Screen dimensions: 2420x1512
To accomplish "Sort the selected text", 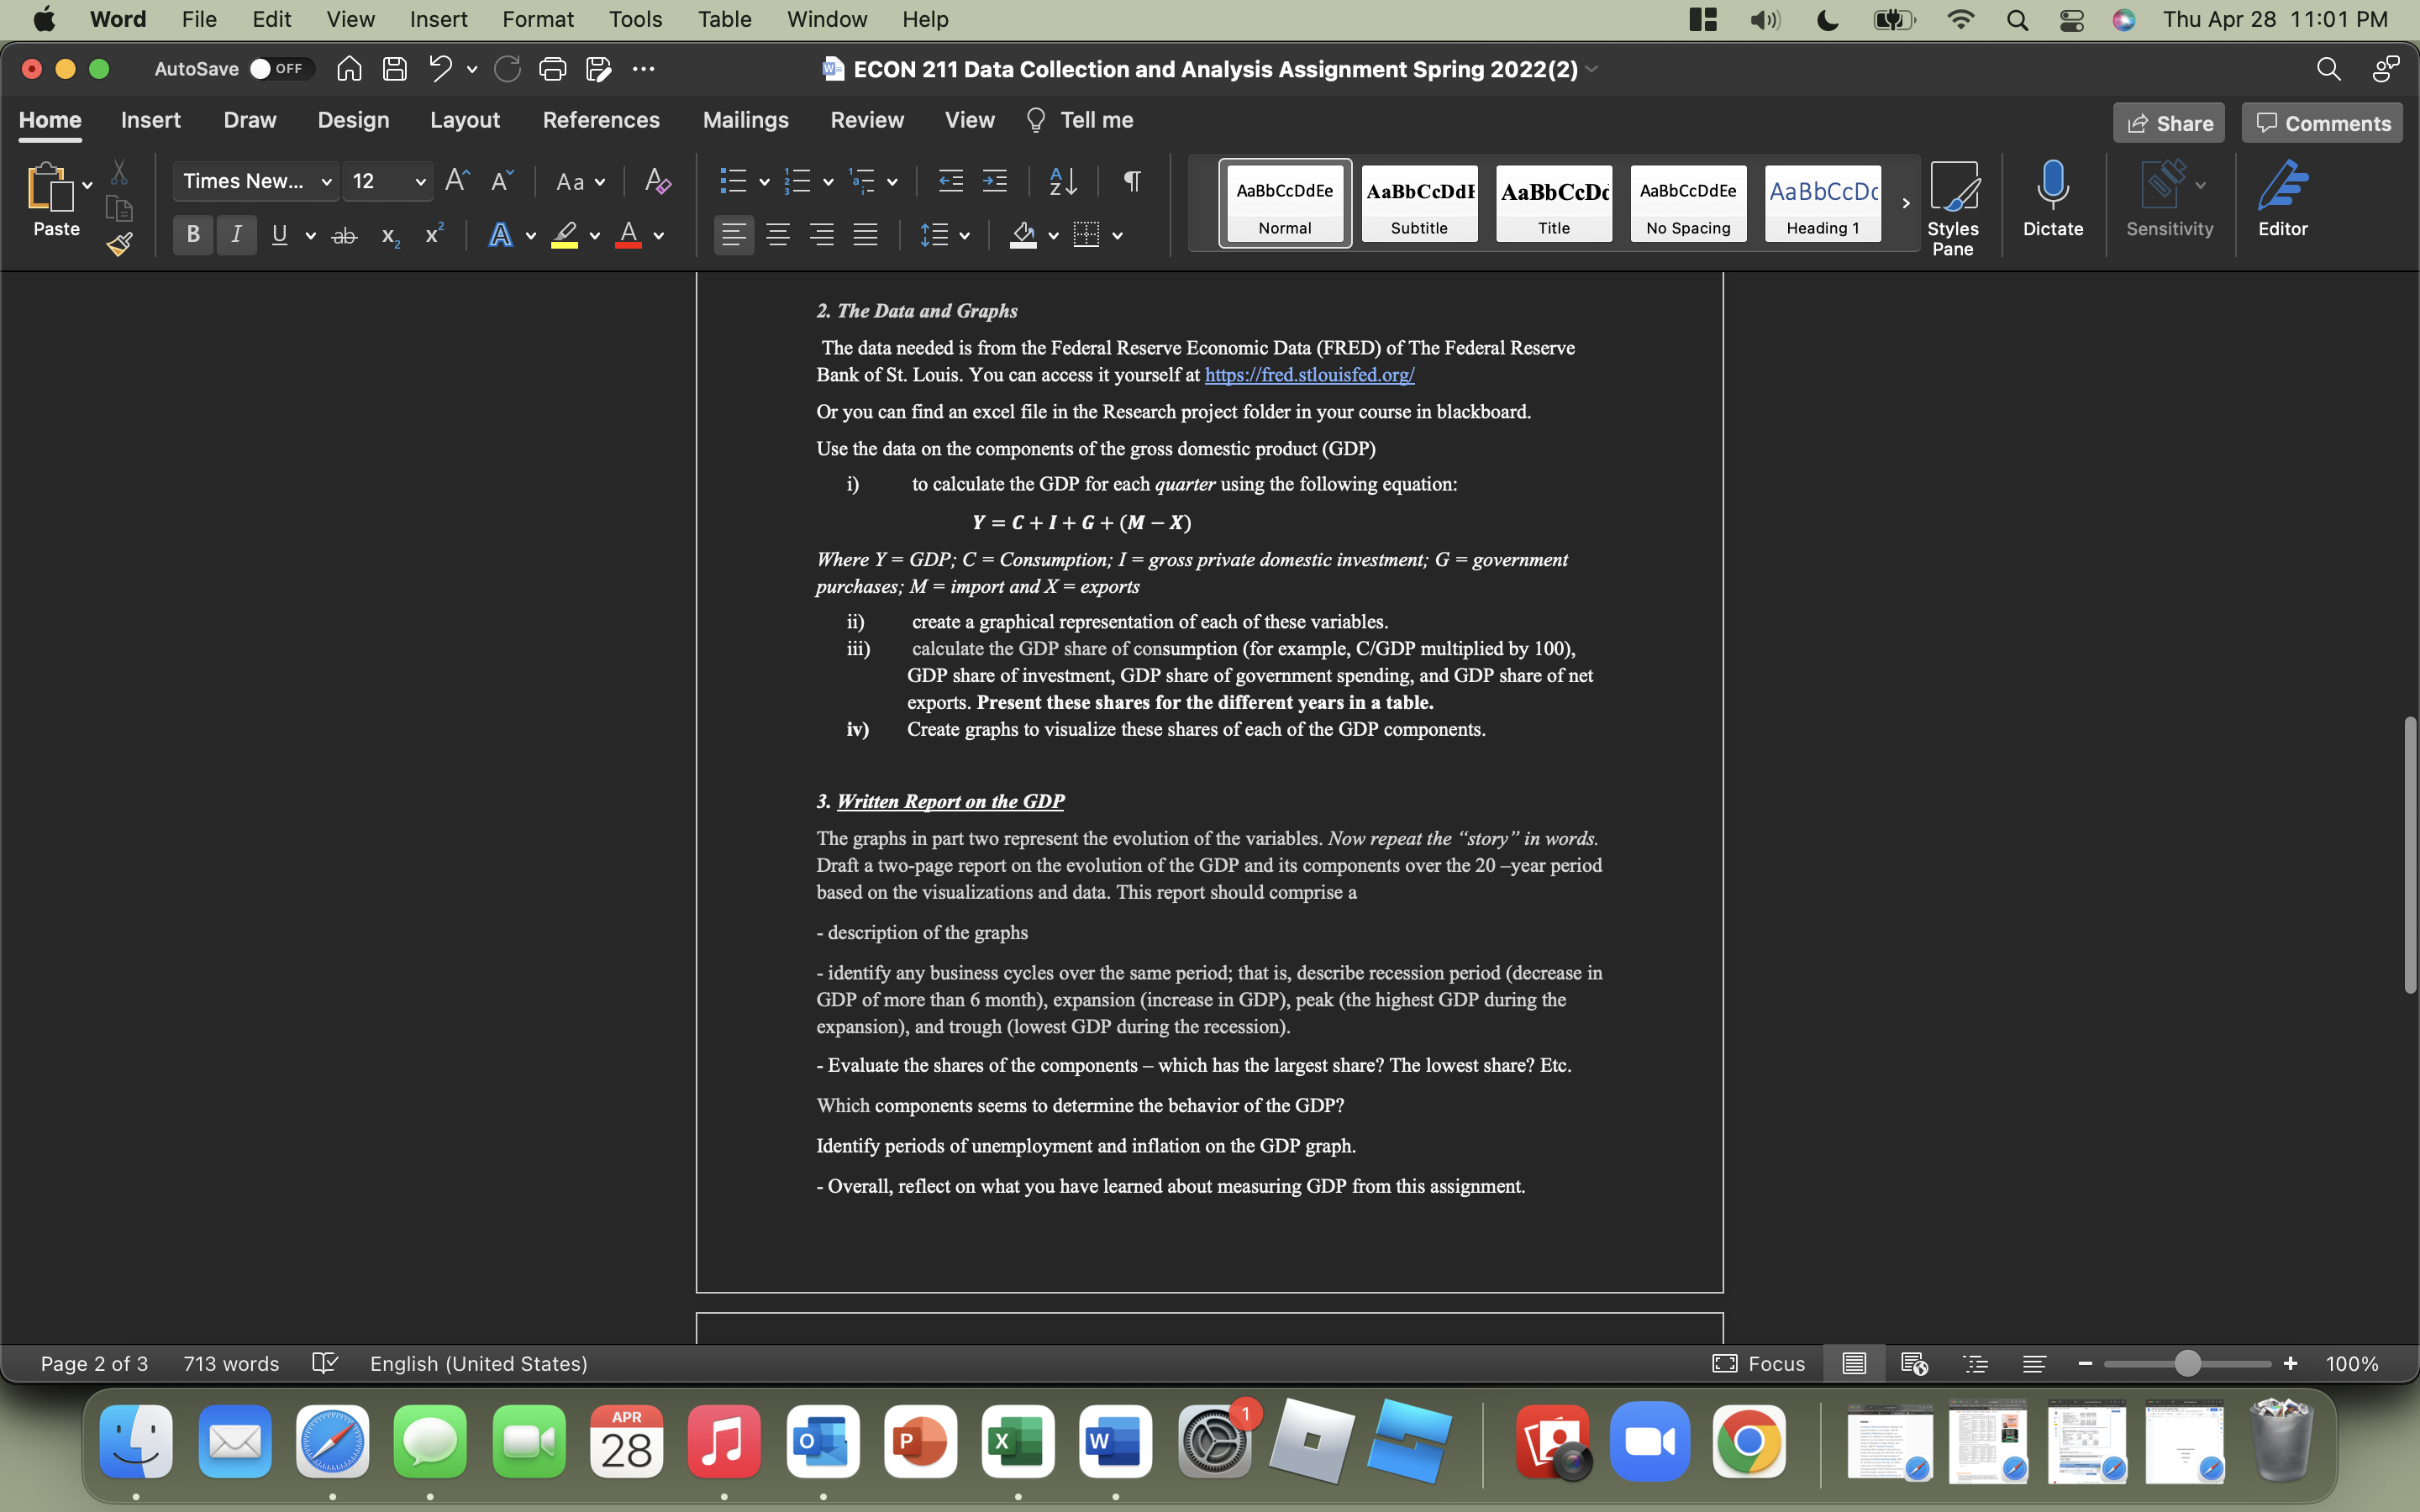I will point(1062,181).
